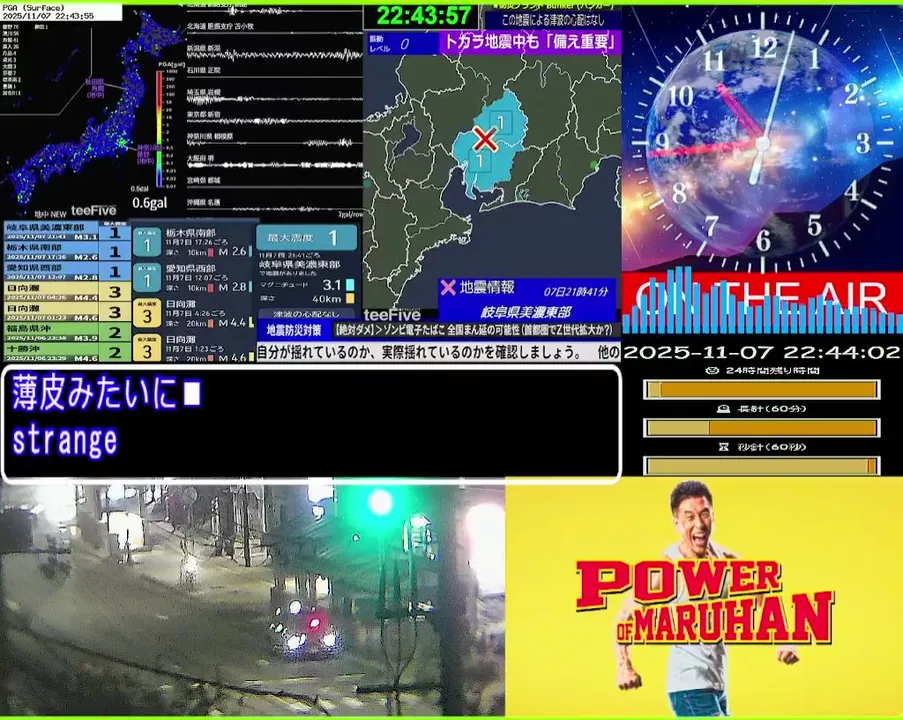Click the hourglass icon beside 秒針(60秒)
903x720 pixels.
pos(724,446)
